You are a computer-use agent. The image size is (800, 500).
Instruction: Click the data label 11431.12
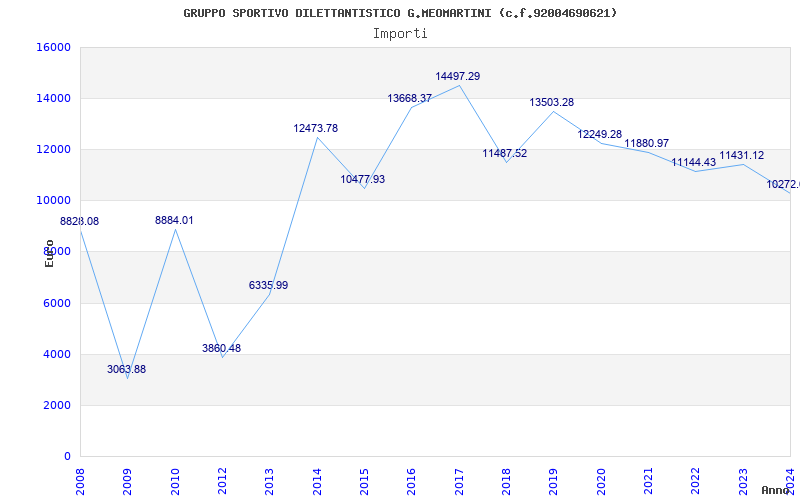coord(742,156)
